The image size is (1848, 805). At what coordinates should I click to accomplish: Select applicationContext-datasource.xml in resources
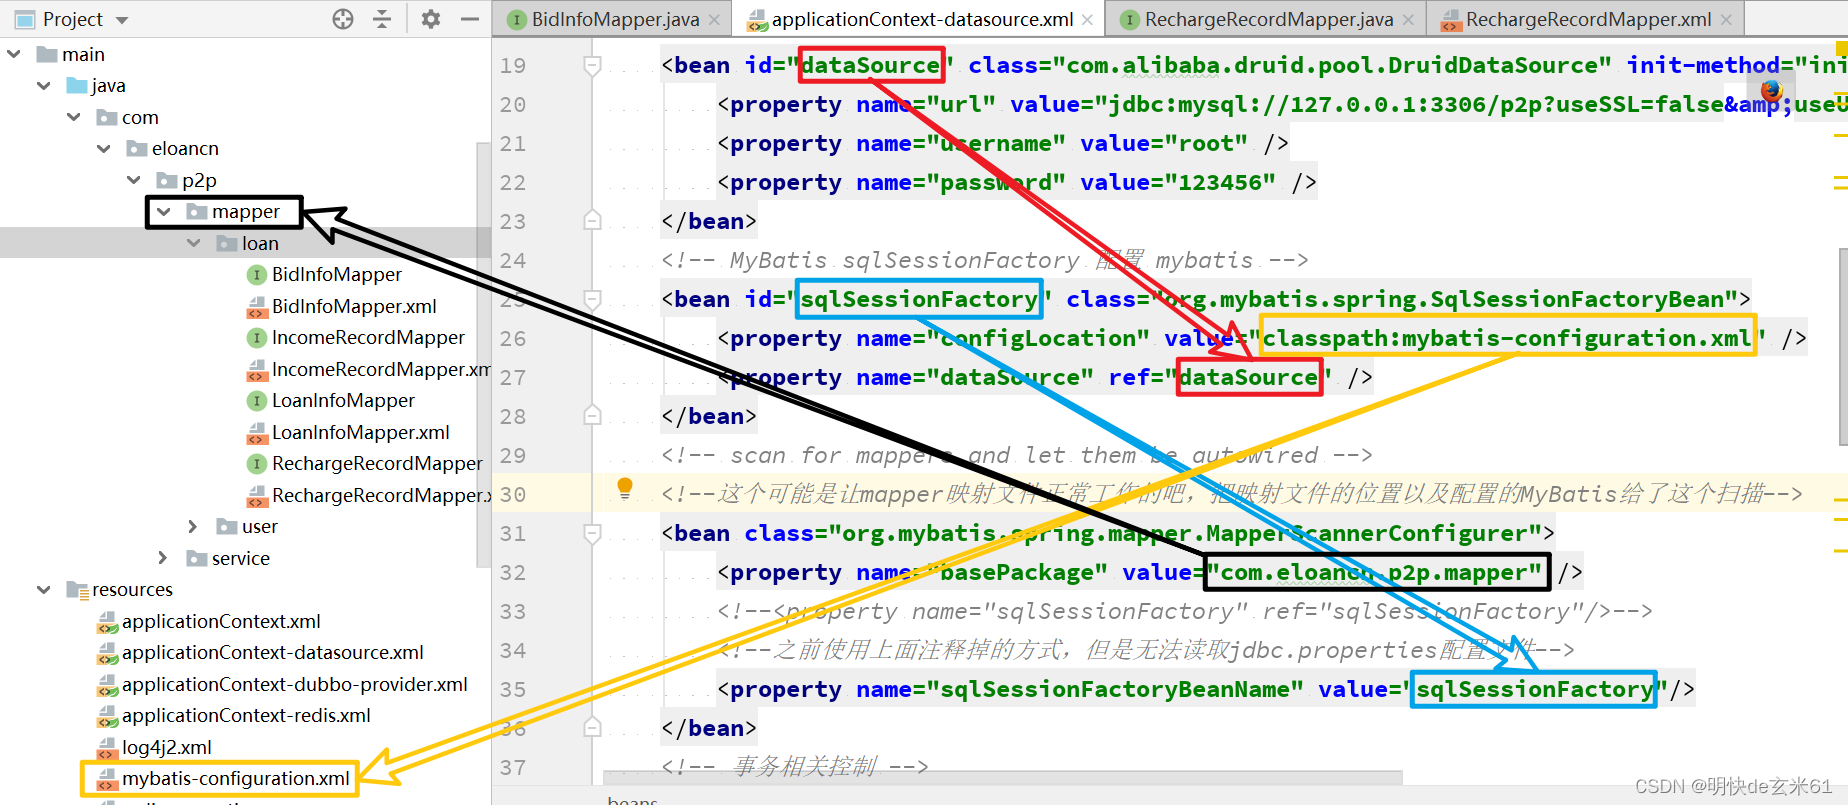coord(272,653)
